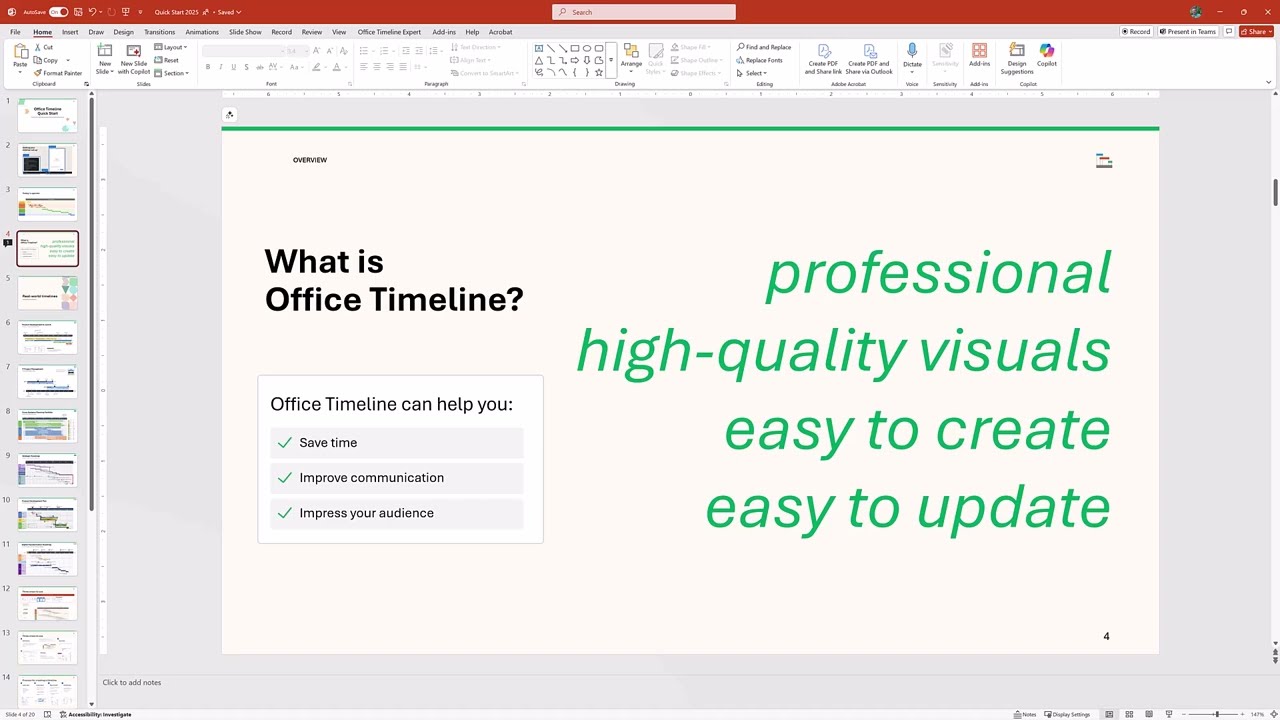Open the Saved status dropdown in title
Image resolution: width=1280 pixels, height=720 pixels.
(228, 12)
